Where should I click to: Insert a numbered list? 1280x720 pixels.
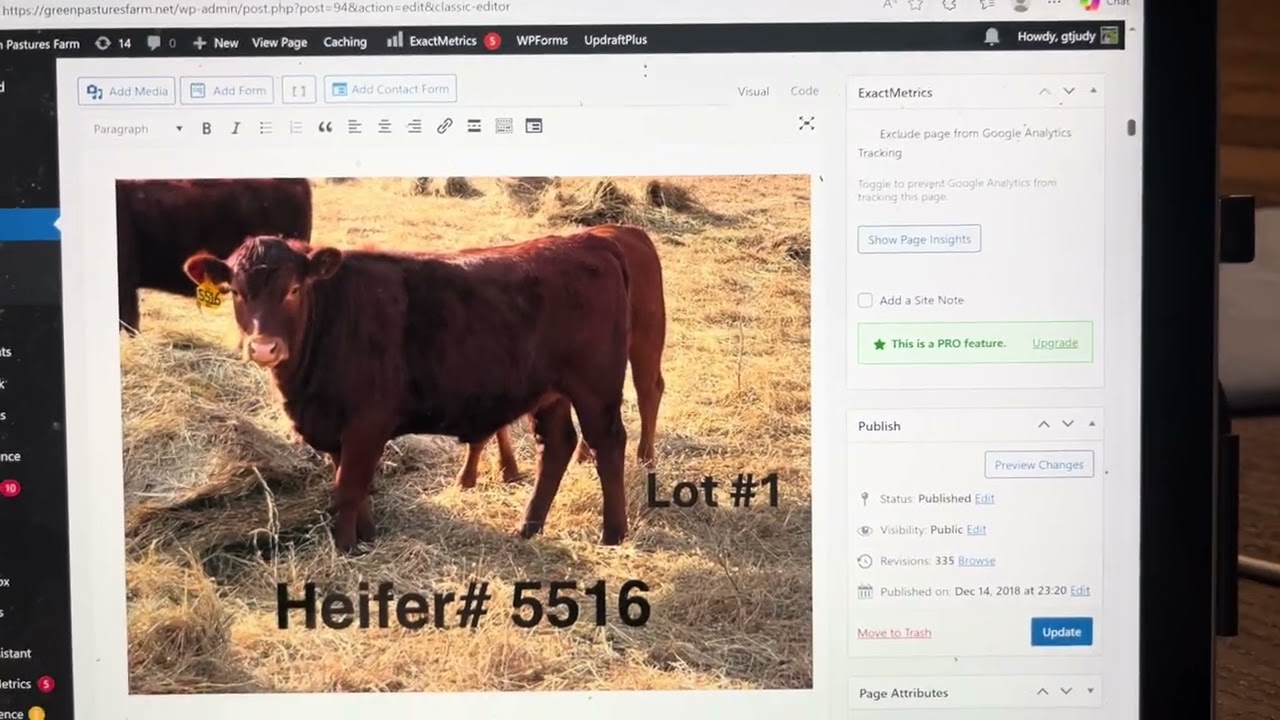pyautogui.click(x=295, y=128)
